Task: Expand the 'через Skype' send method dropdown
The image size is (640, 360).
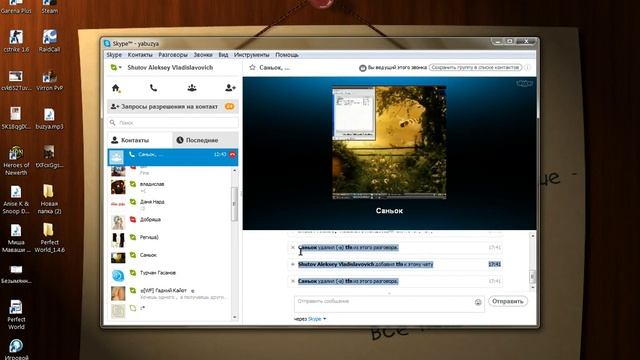Action: coord(324,319)
